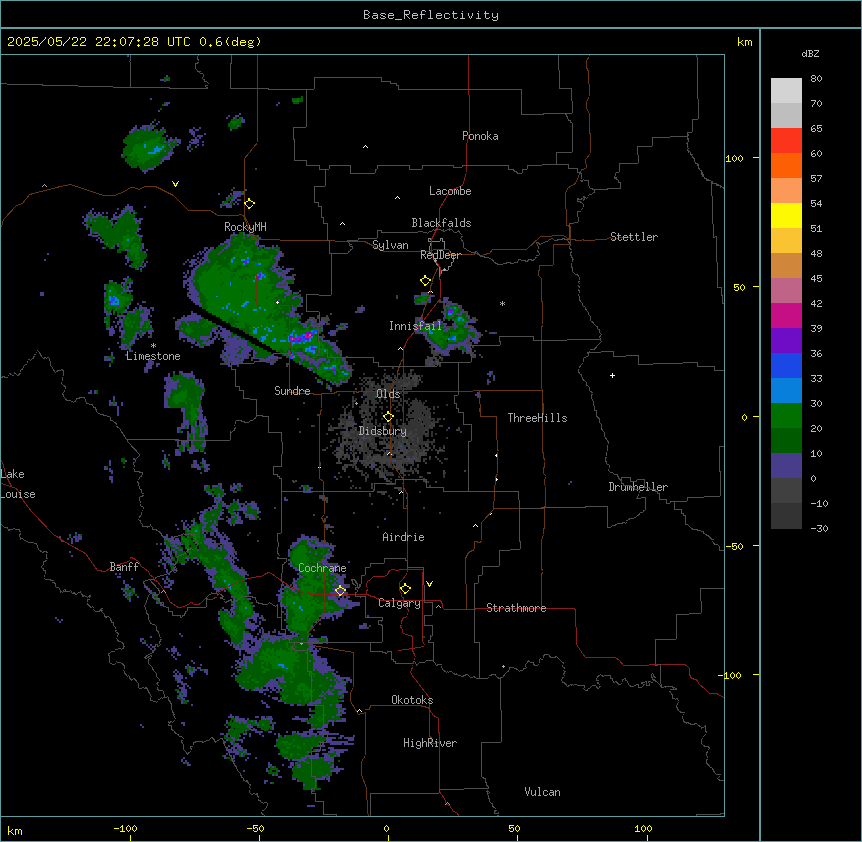Choose the blue 33-36 dBZ legend swatch
The width and height of the screenshot is (862, 842).
point(786,365)
